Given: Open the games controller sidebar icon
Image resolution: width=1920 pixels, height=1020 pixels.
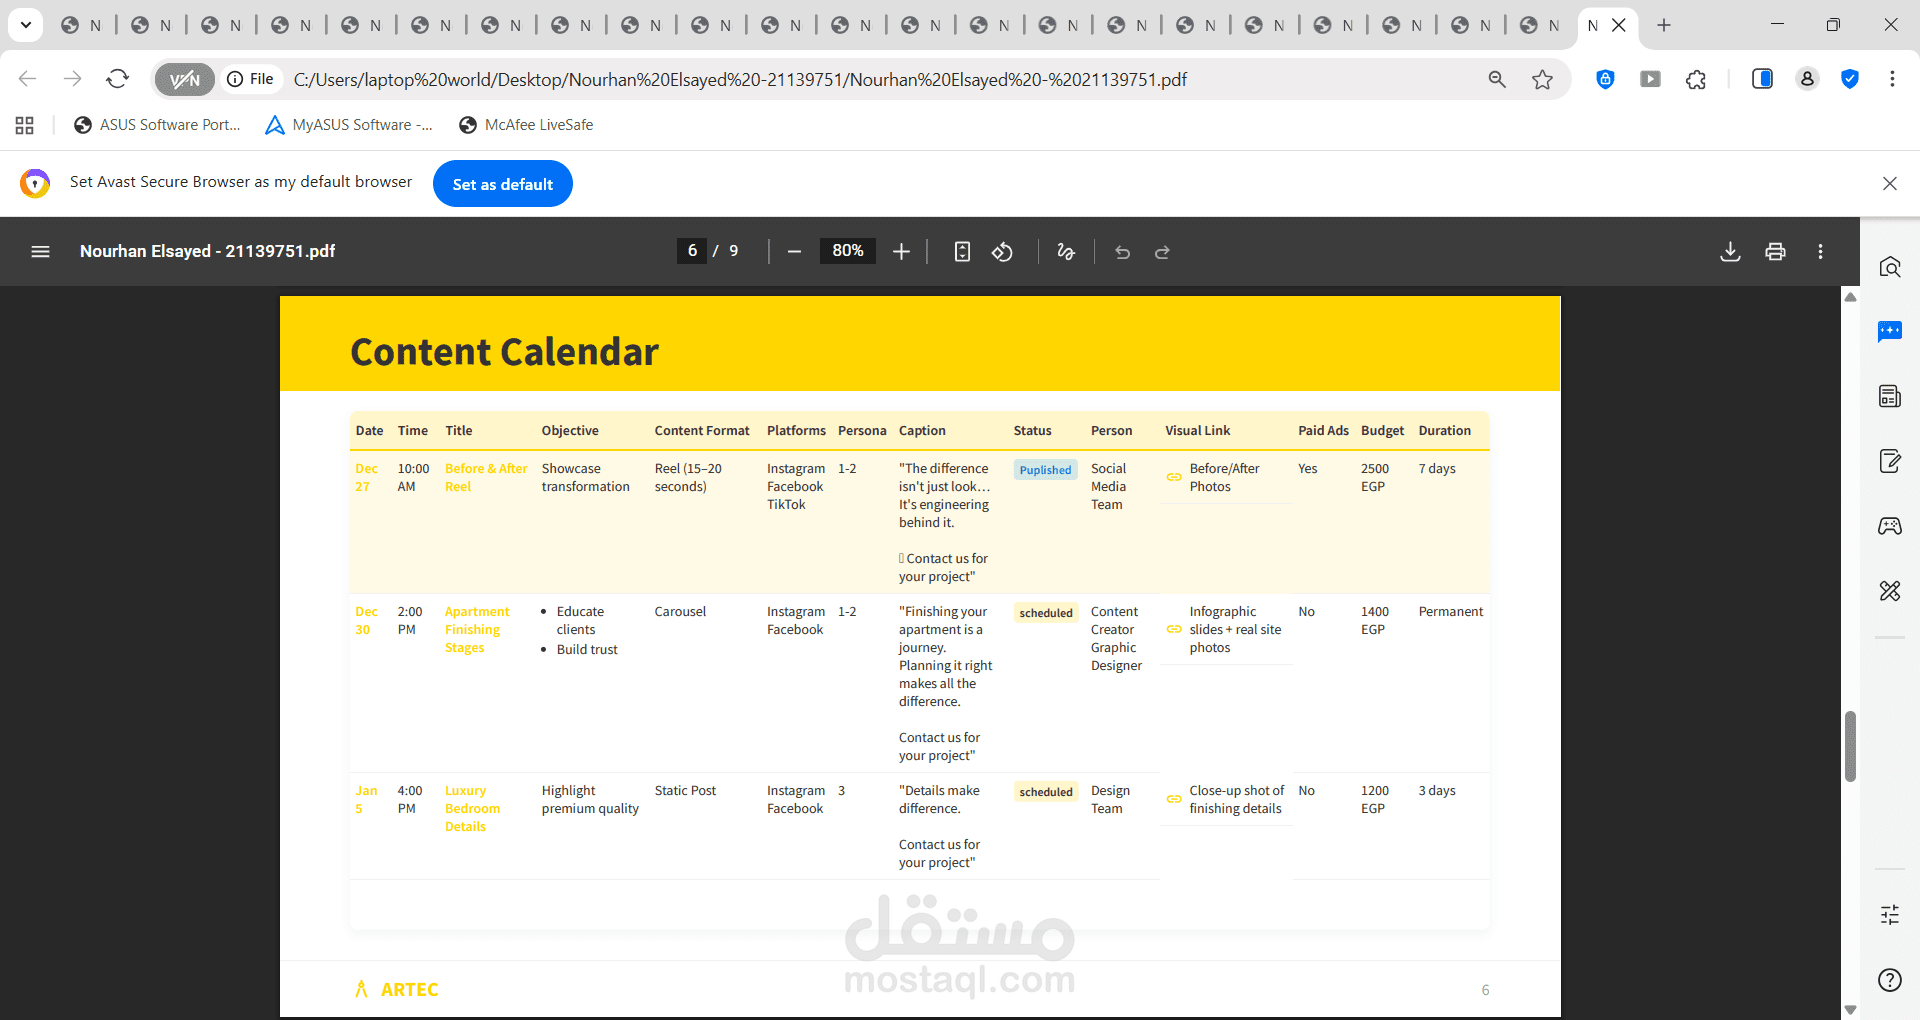Looking at the screenshot, I should click(x=1890, y=526).
